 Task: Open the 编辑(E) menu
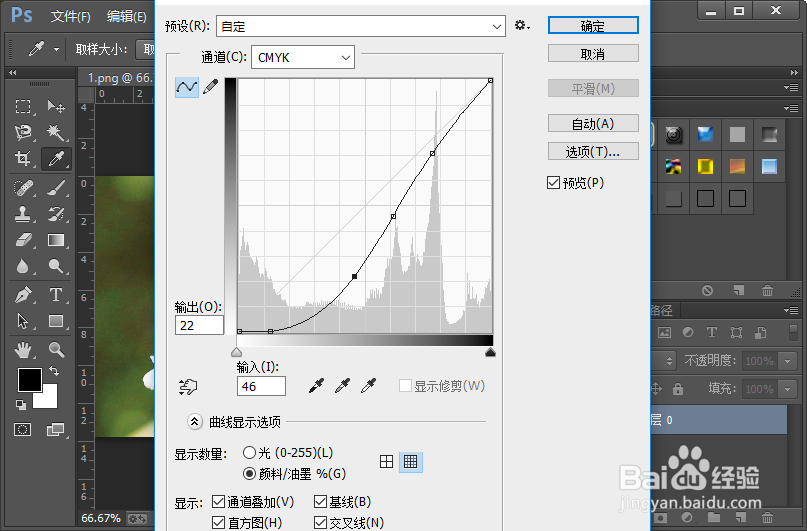tap(127, 16)
